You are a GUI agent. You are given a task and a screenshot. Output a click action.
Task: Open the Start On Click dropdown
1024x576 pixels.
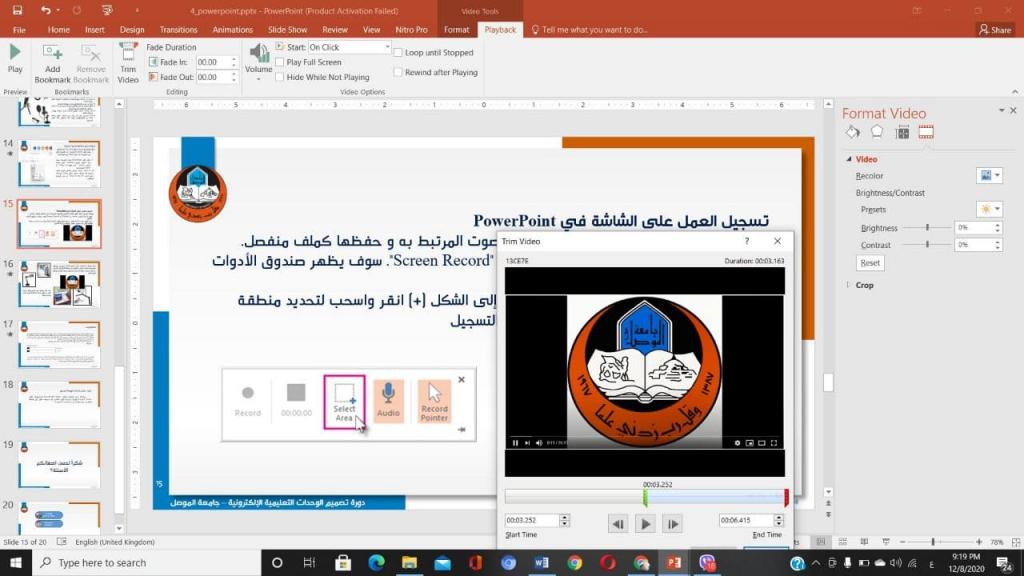pyautogui.click(x=386, y=47)
